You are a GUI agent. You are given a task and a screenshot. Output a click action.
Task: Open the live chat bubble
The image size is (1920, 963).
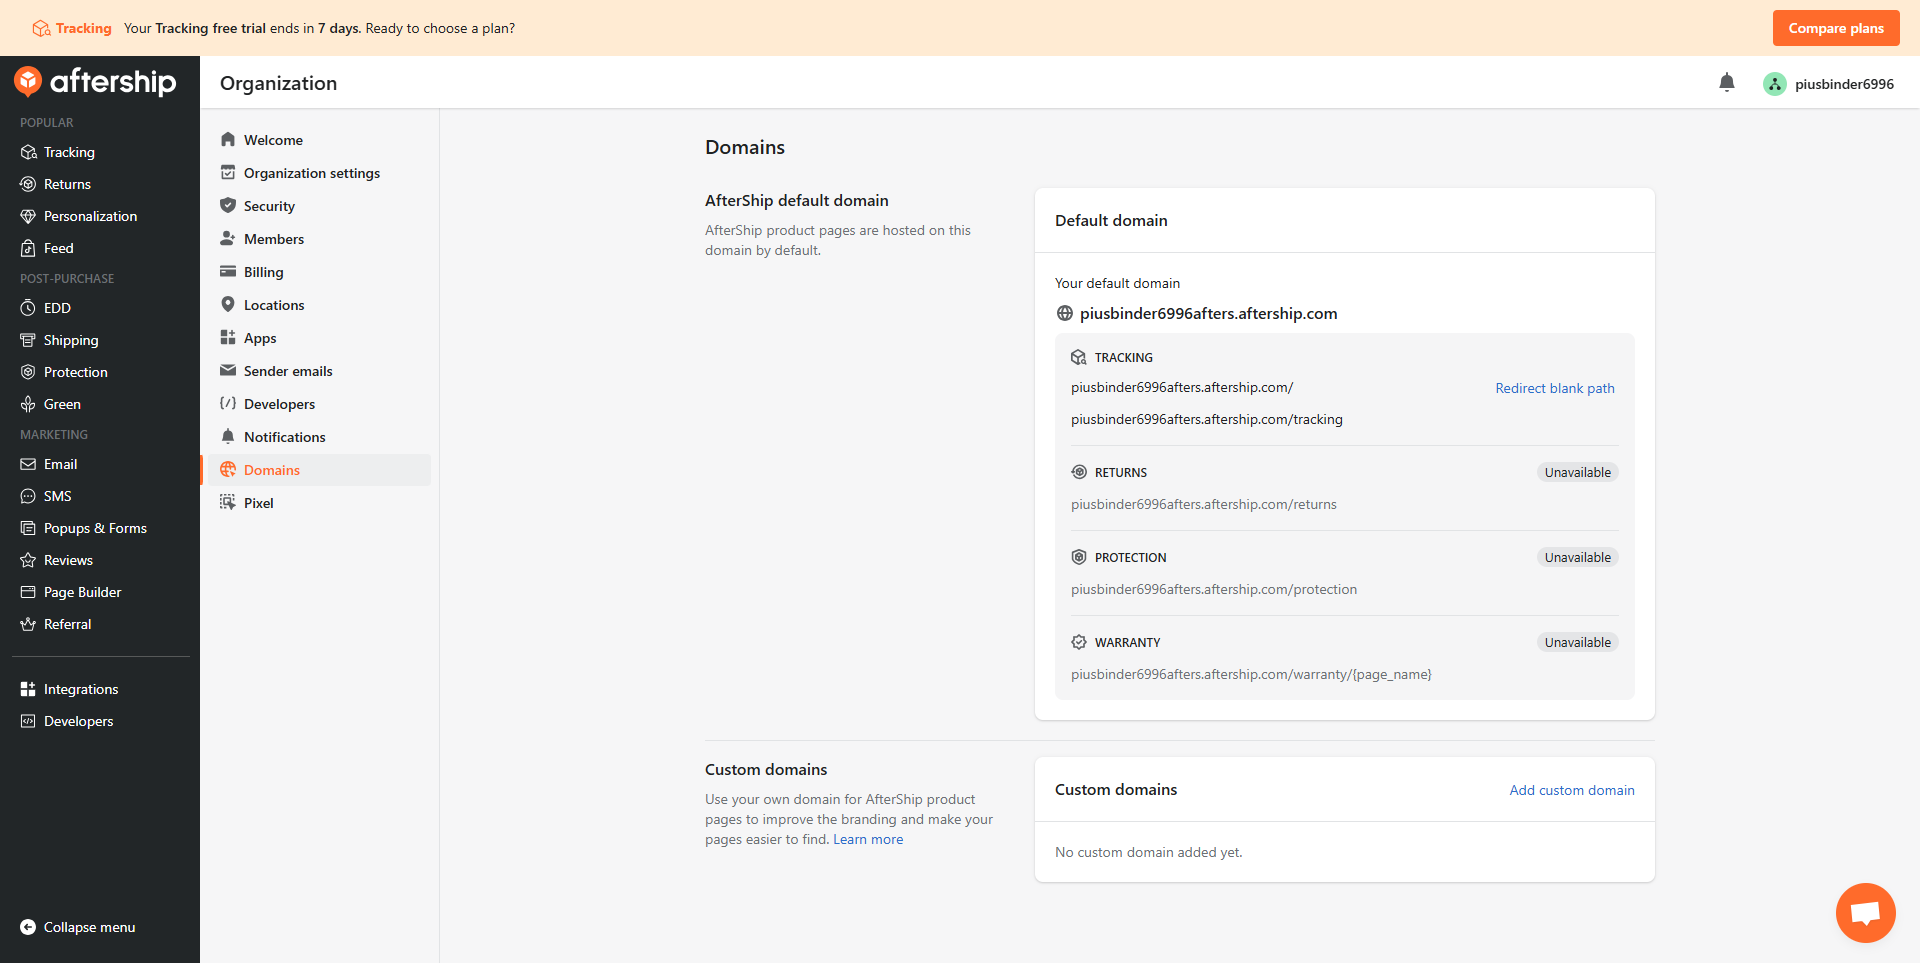pyautogui.click(x=1865, y=912)
